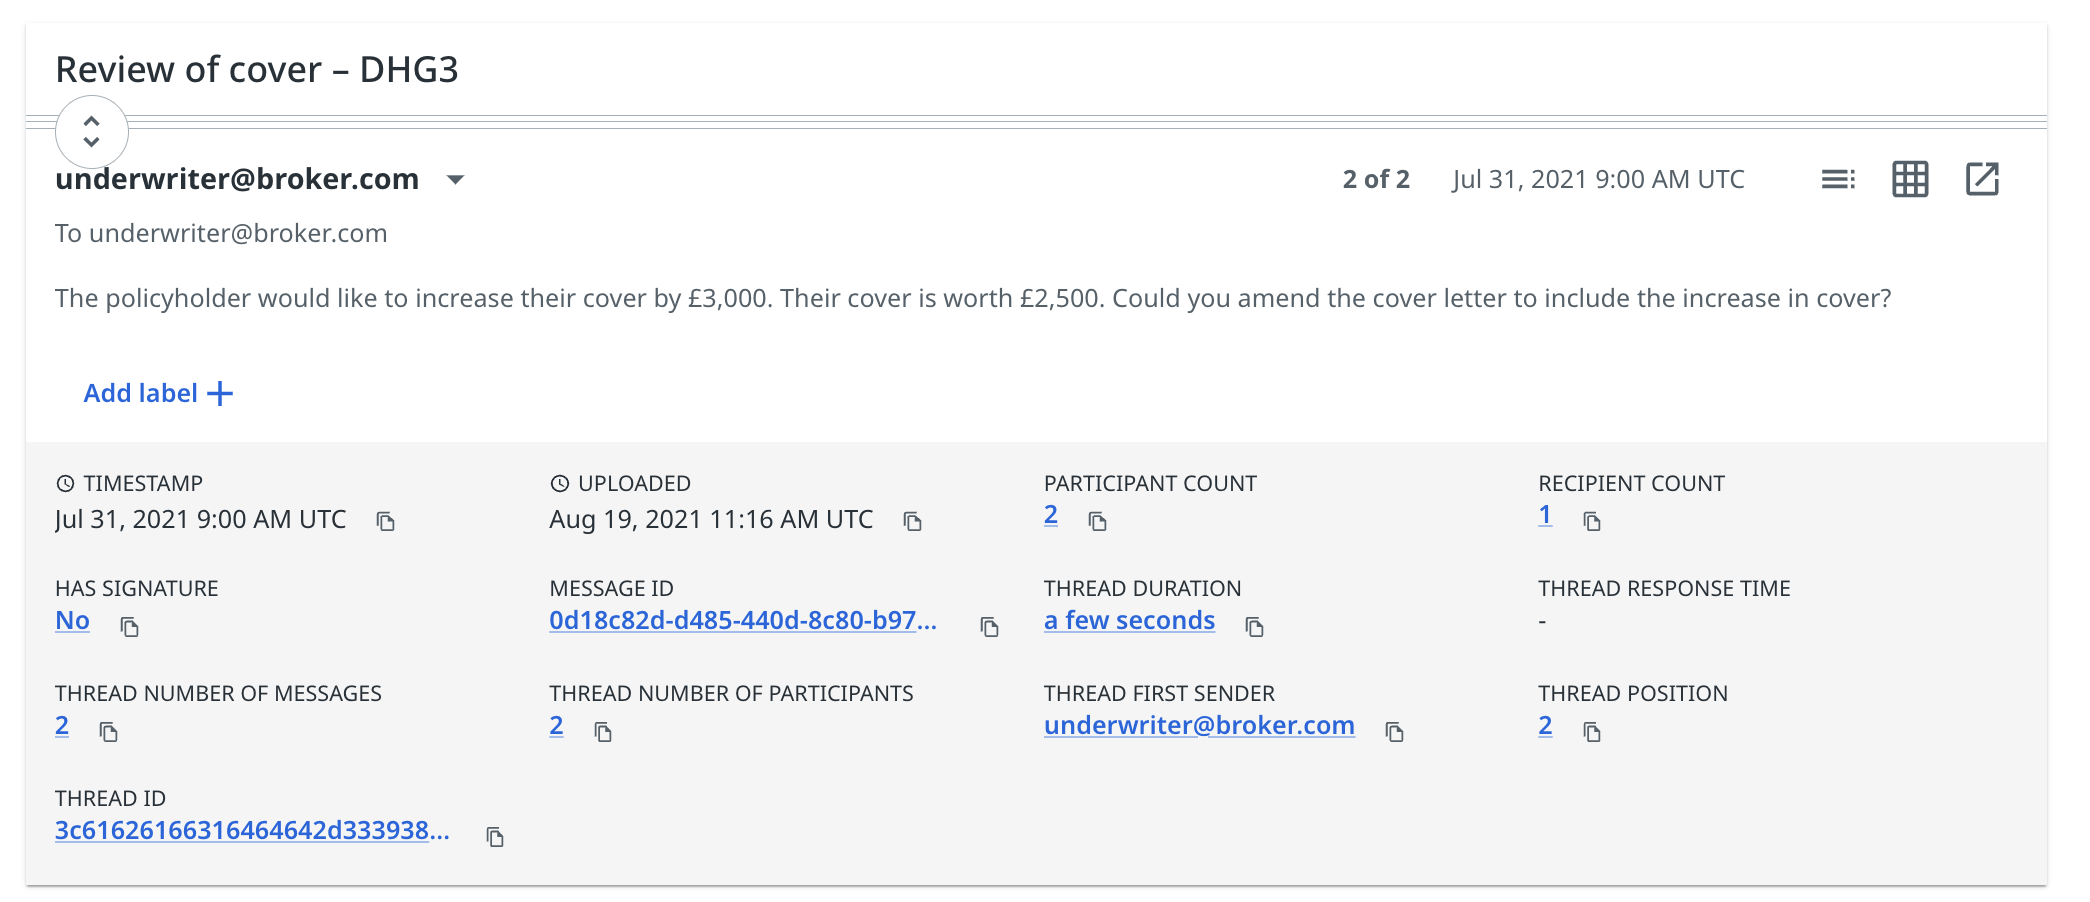
Task: Click the Recipient Count value 1
Action: 1545,516
